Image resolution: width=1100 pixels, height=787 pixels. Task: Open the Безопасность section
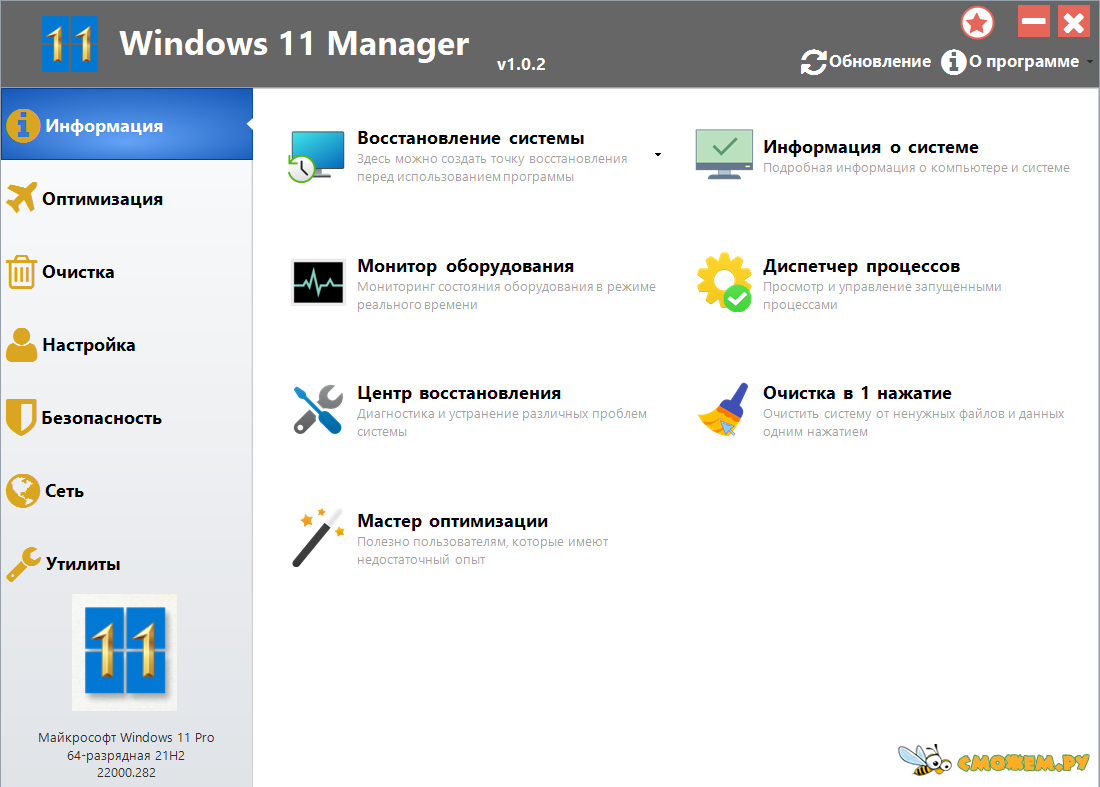pyautogui.click(x=126, y=417)
